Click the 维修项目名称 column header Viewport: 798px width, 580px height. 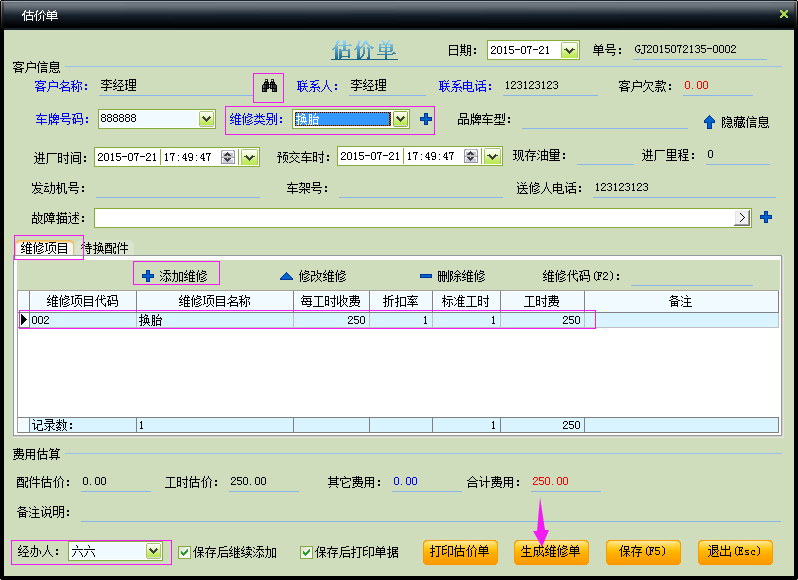coord(215,301)
